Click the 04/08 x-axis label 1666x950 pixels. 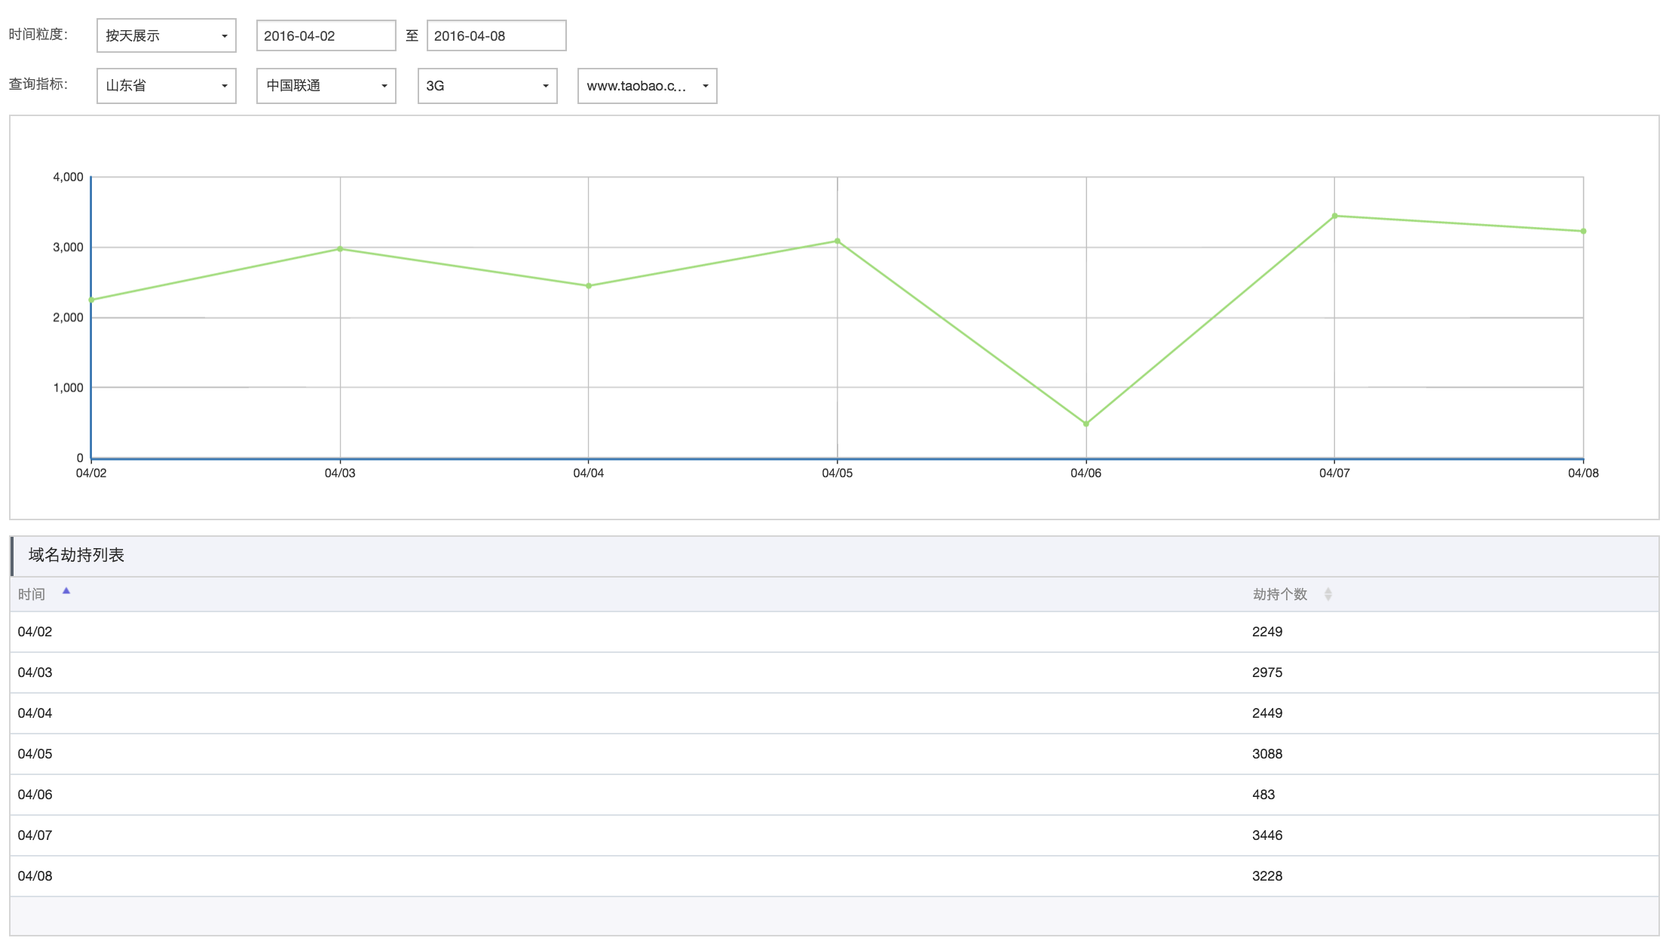[1583, 473]
